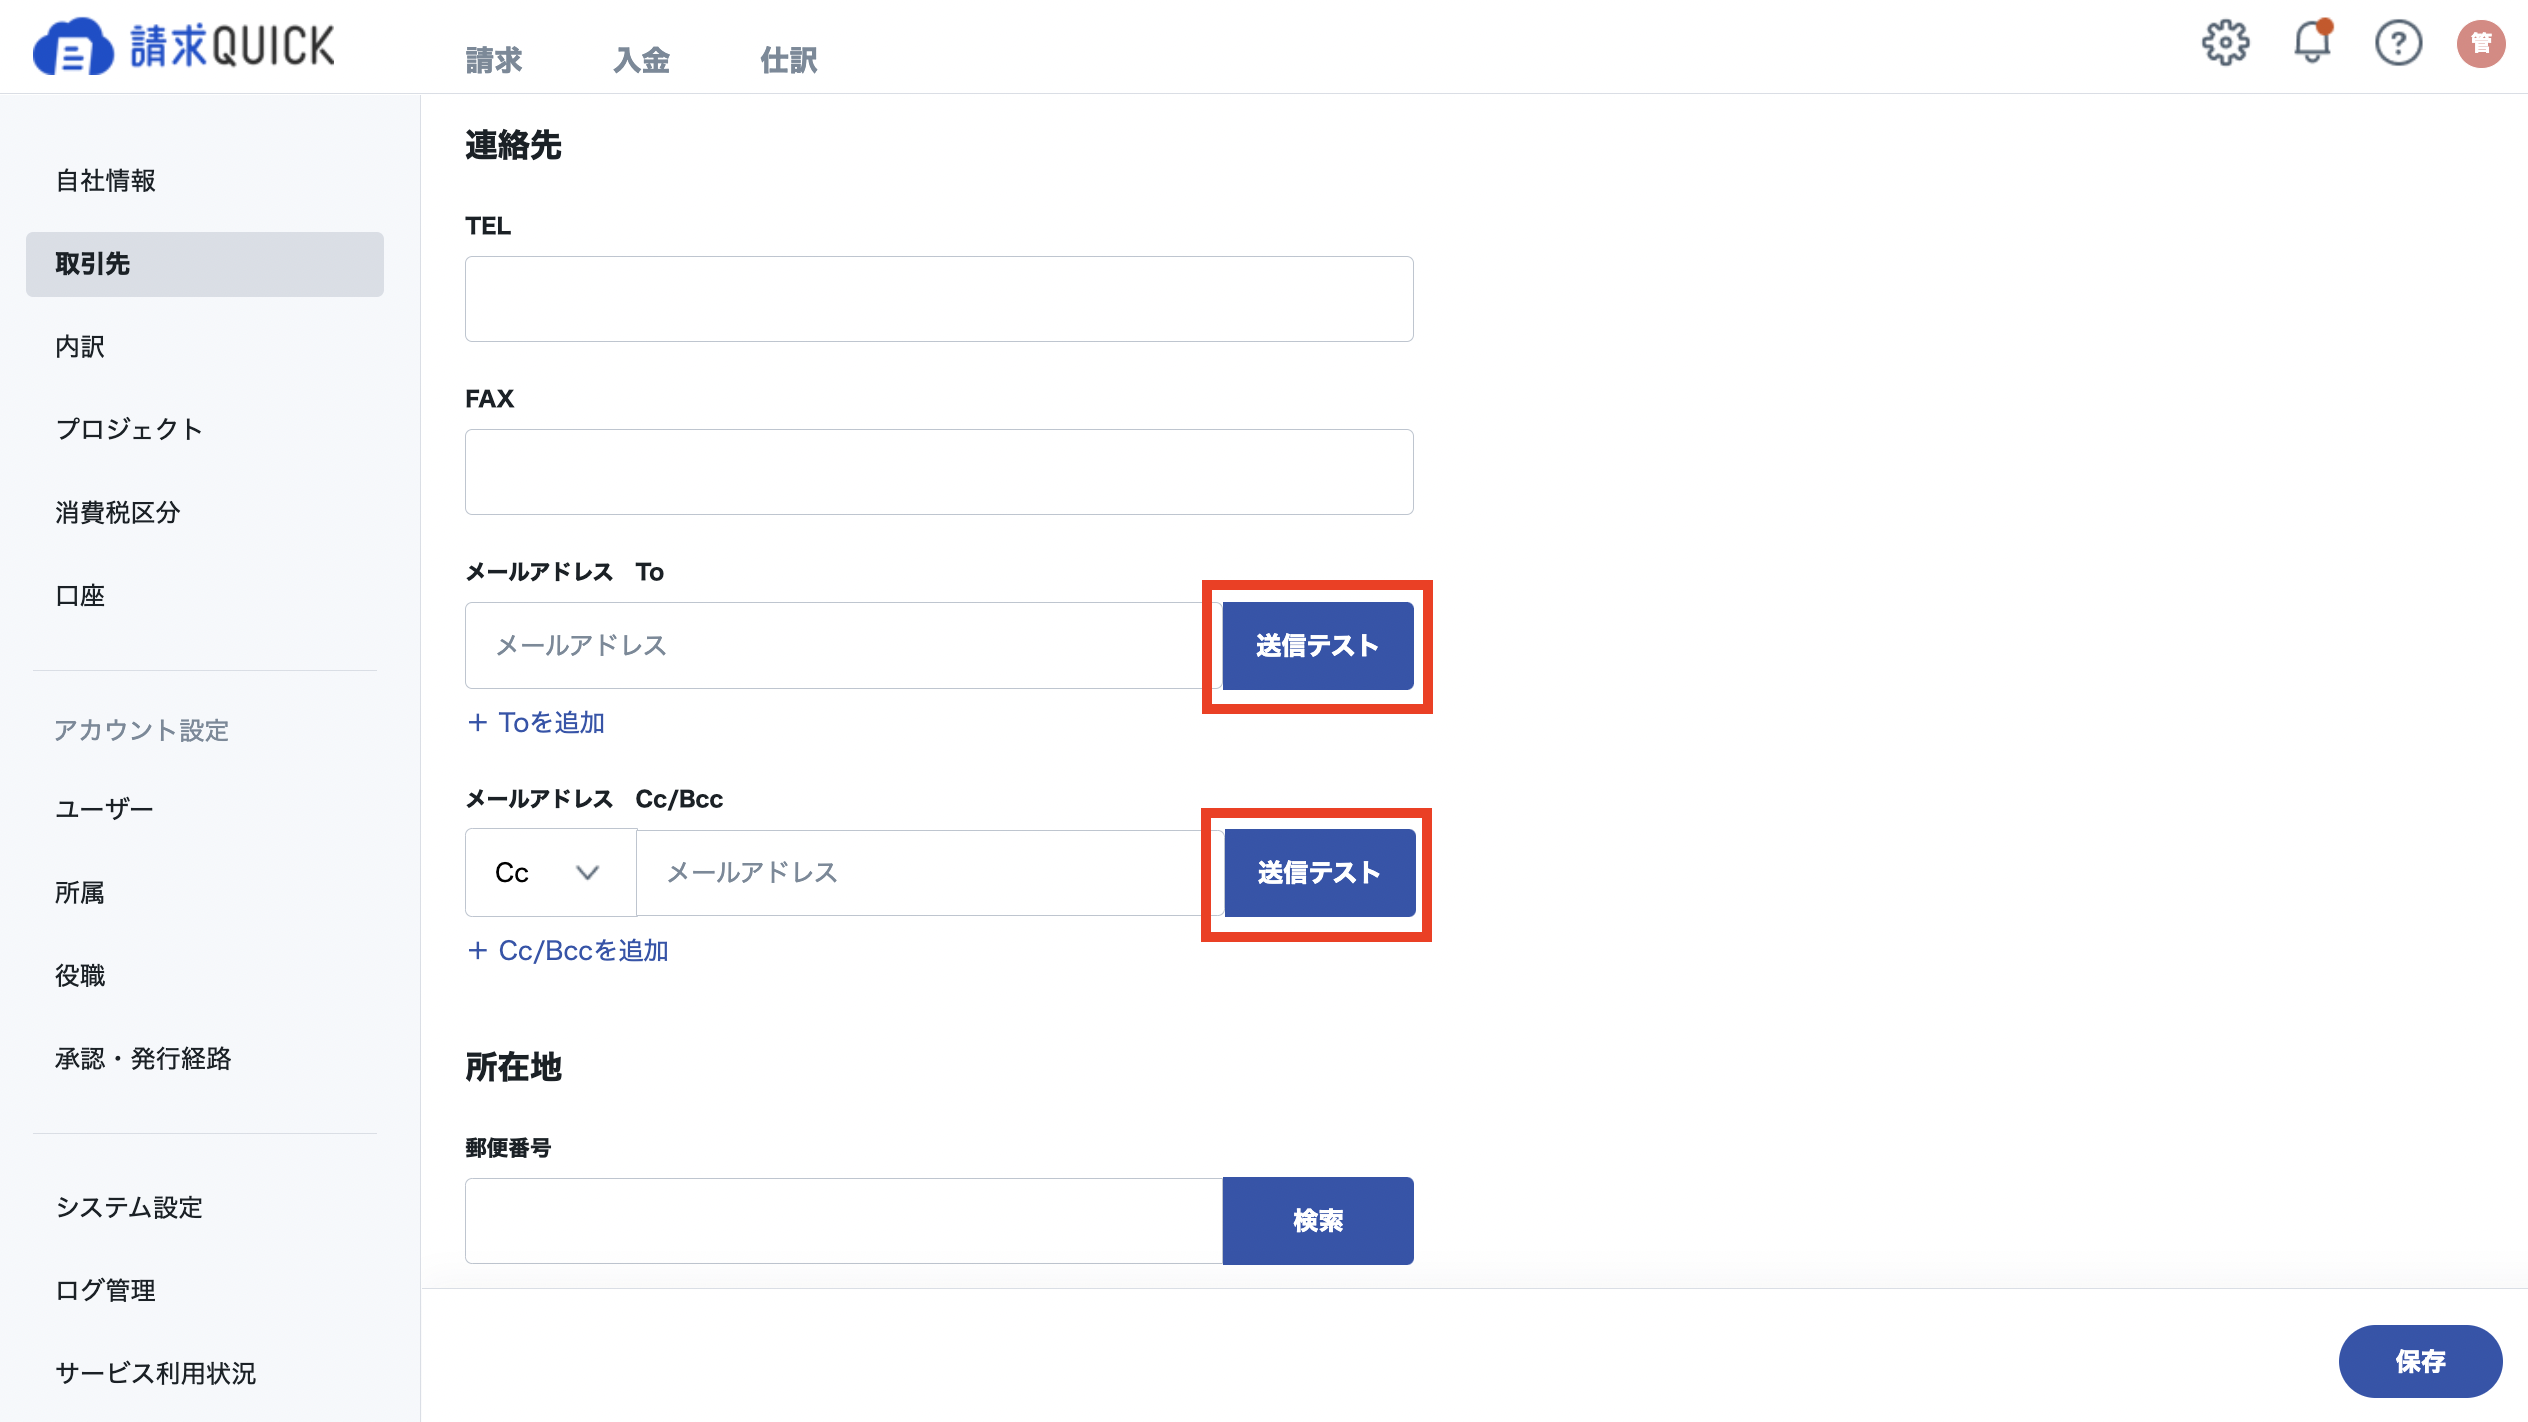Image resolution: width=2528 pixels, height=1422 pixels.
Task: Open the settings gear icon
Action: (2225, 43)
